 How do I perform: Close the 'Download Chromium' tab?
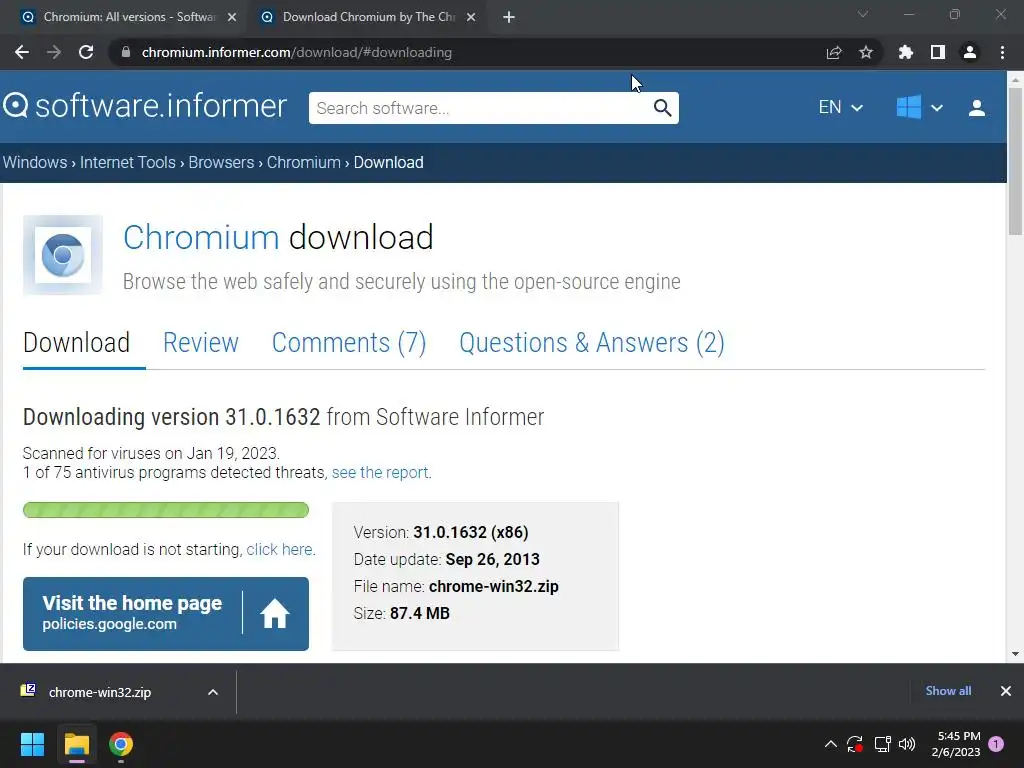click(471, 17)
